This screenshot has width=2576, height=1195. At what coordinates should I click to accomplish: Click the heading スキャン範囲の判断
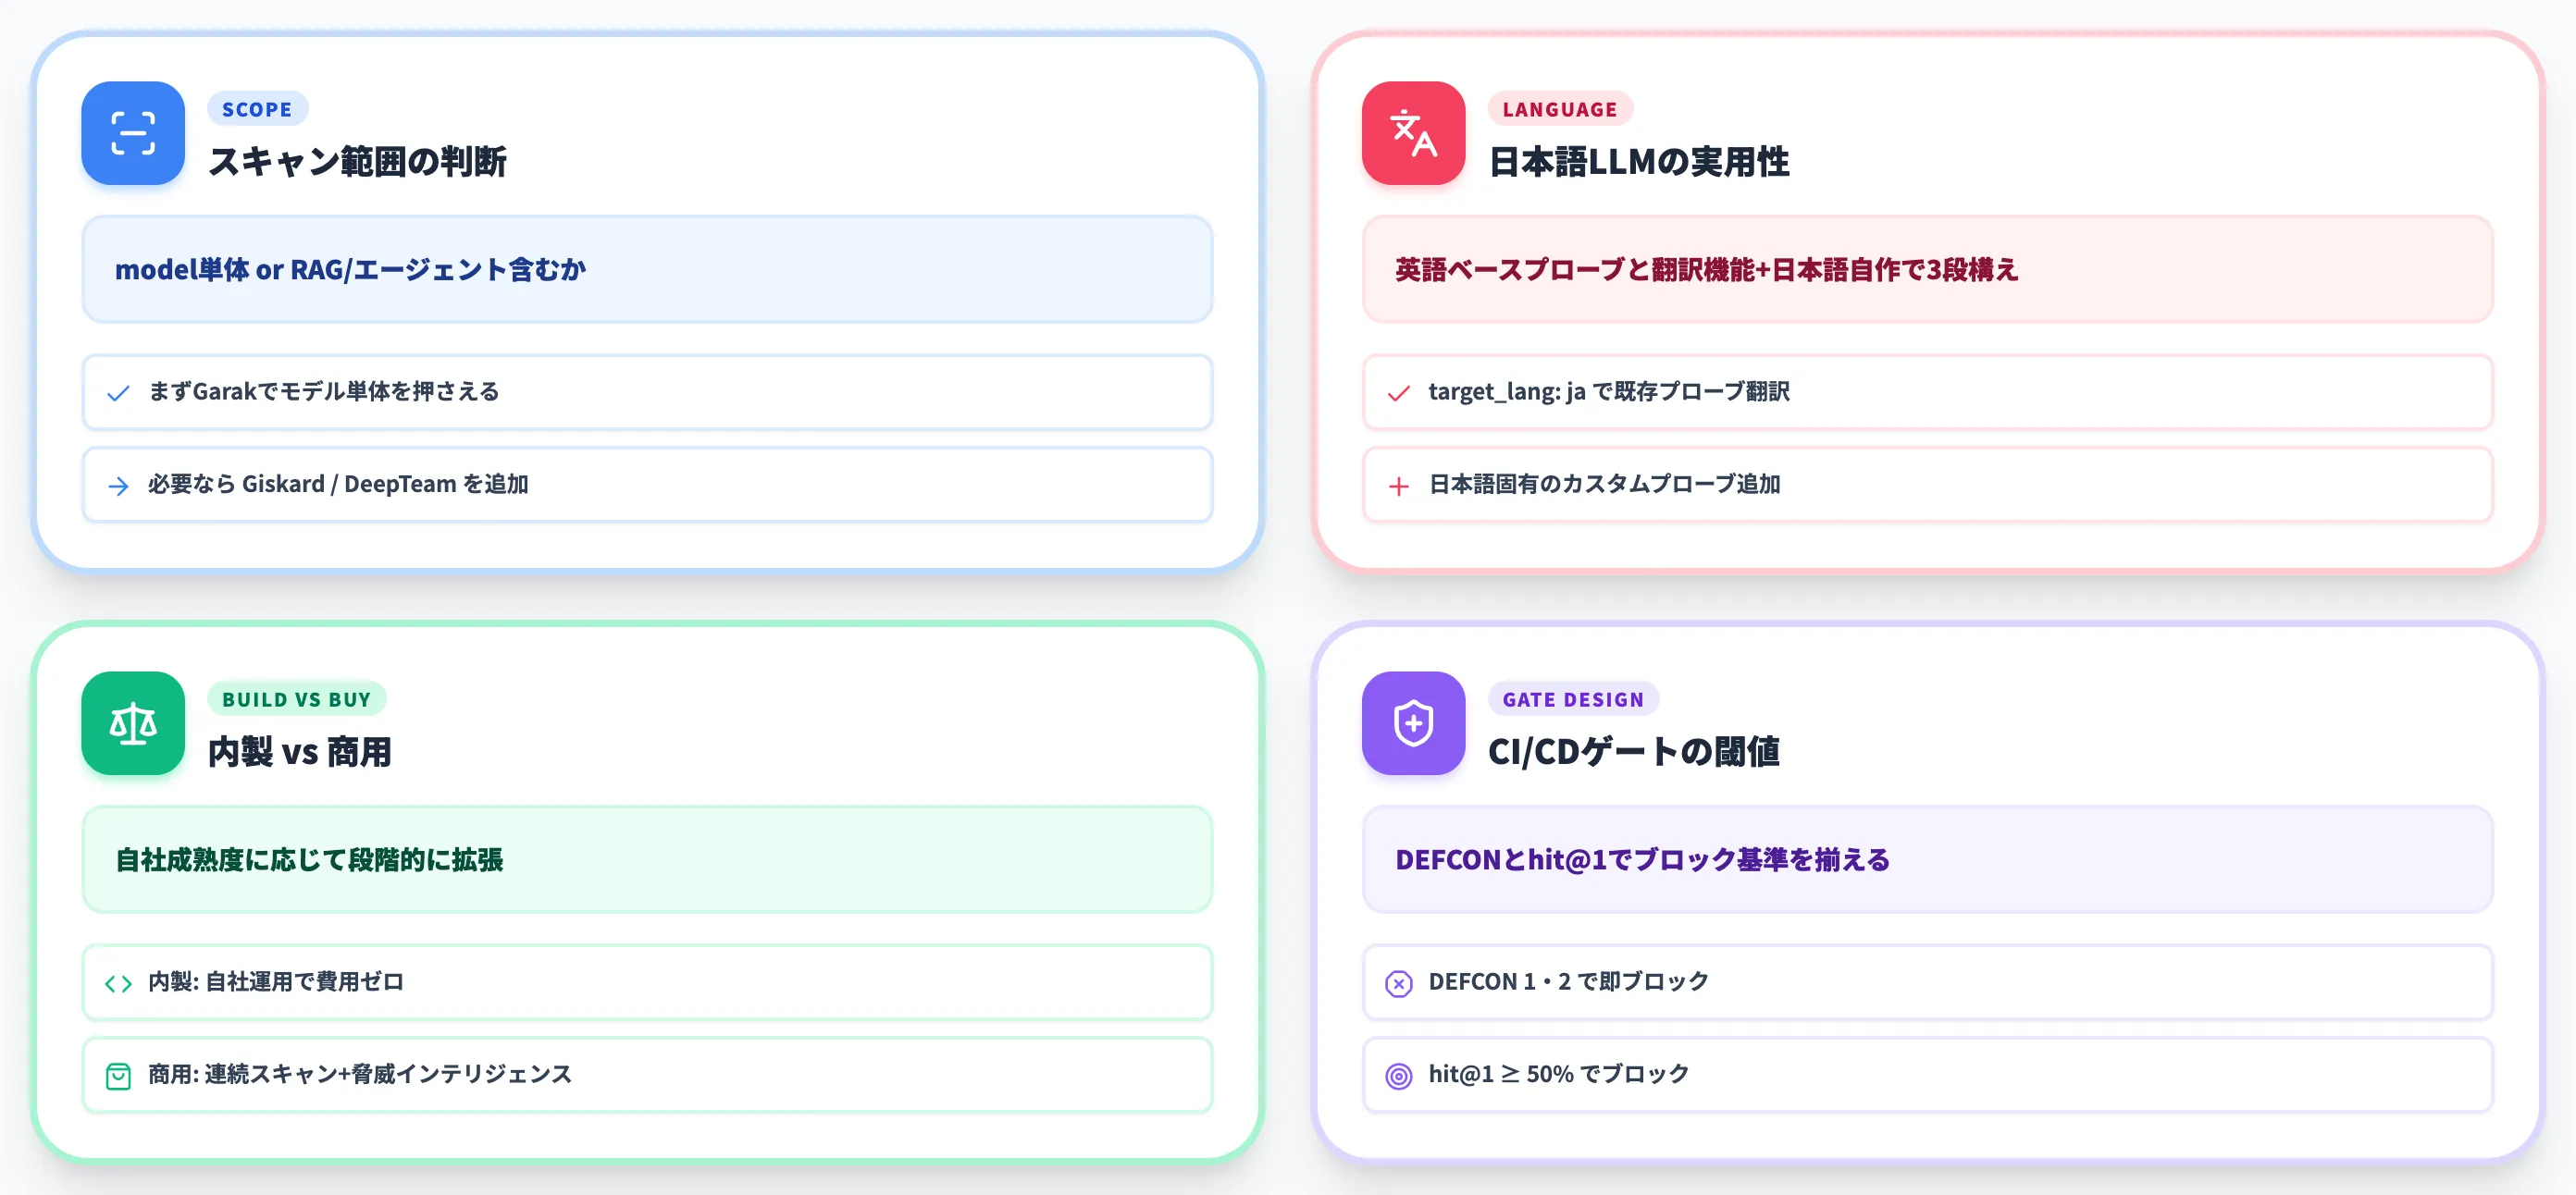[357, 161]
